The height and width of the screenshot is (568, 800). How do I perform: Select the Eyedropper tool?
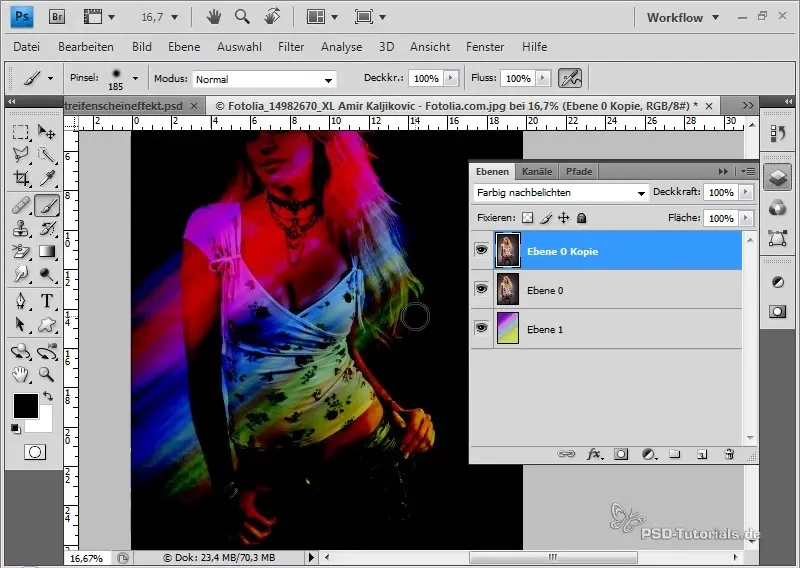pos(46,178)
